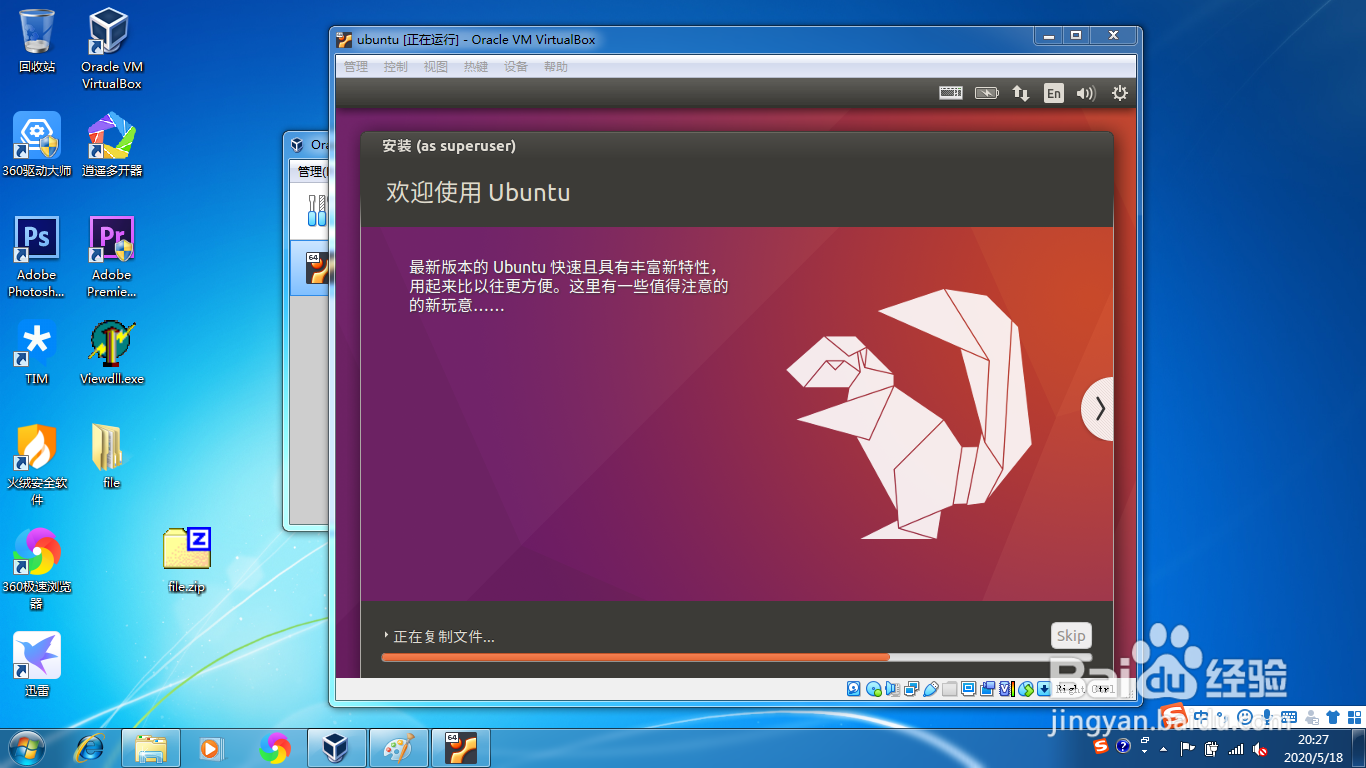Open the Windows Start menu
This screenshot has width=1366, height=768.
pyautogui.click(x=28, y=747)
